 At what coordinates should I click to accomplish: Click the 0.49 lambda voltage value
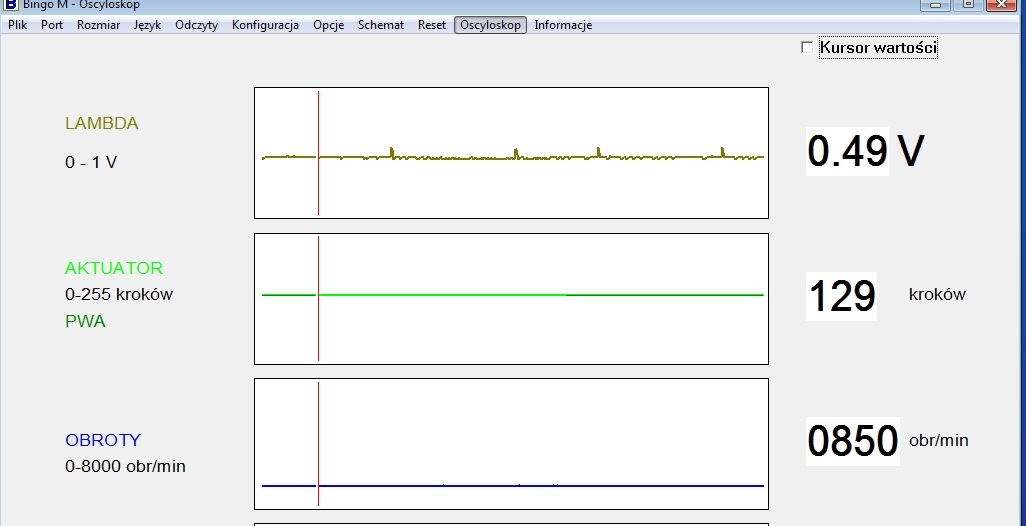[847, 151]
